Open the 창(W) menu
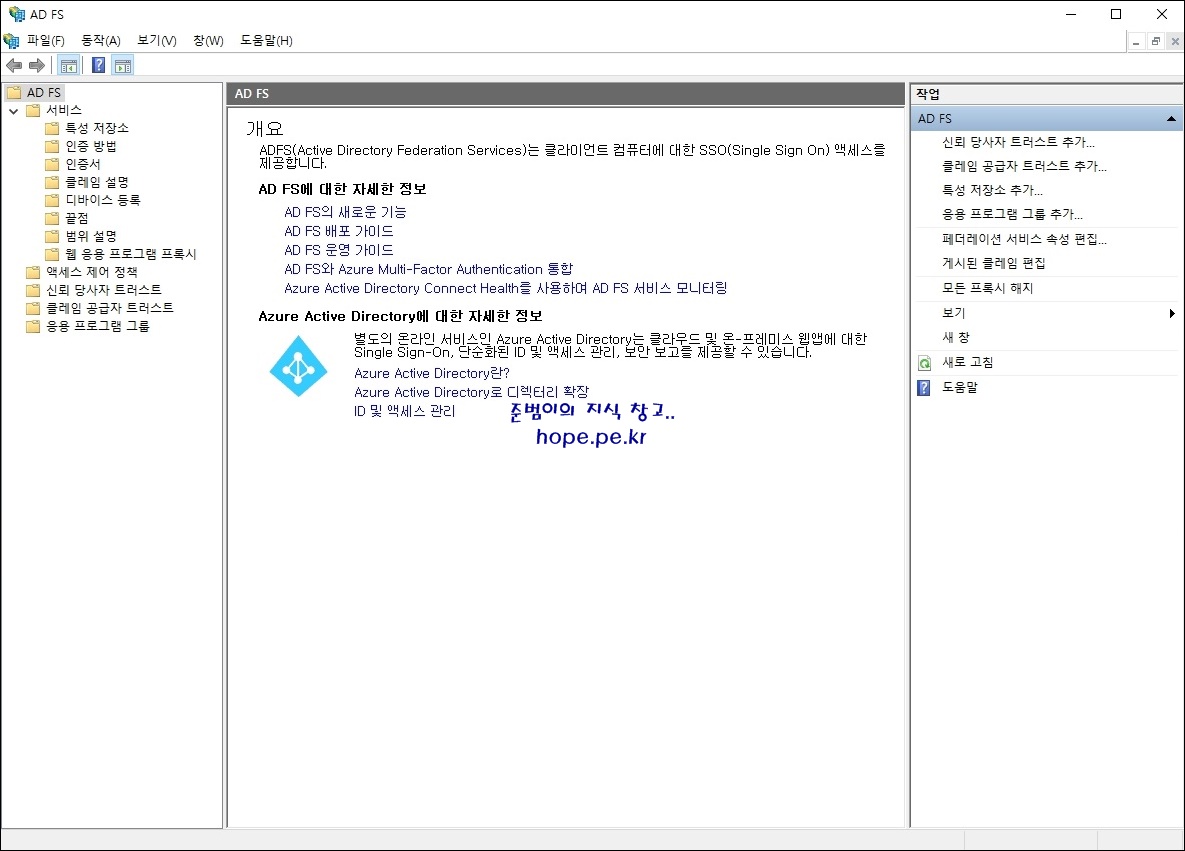 tap(208, 41)
